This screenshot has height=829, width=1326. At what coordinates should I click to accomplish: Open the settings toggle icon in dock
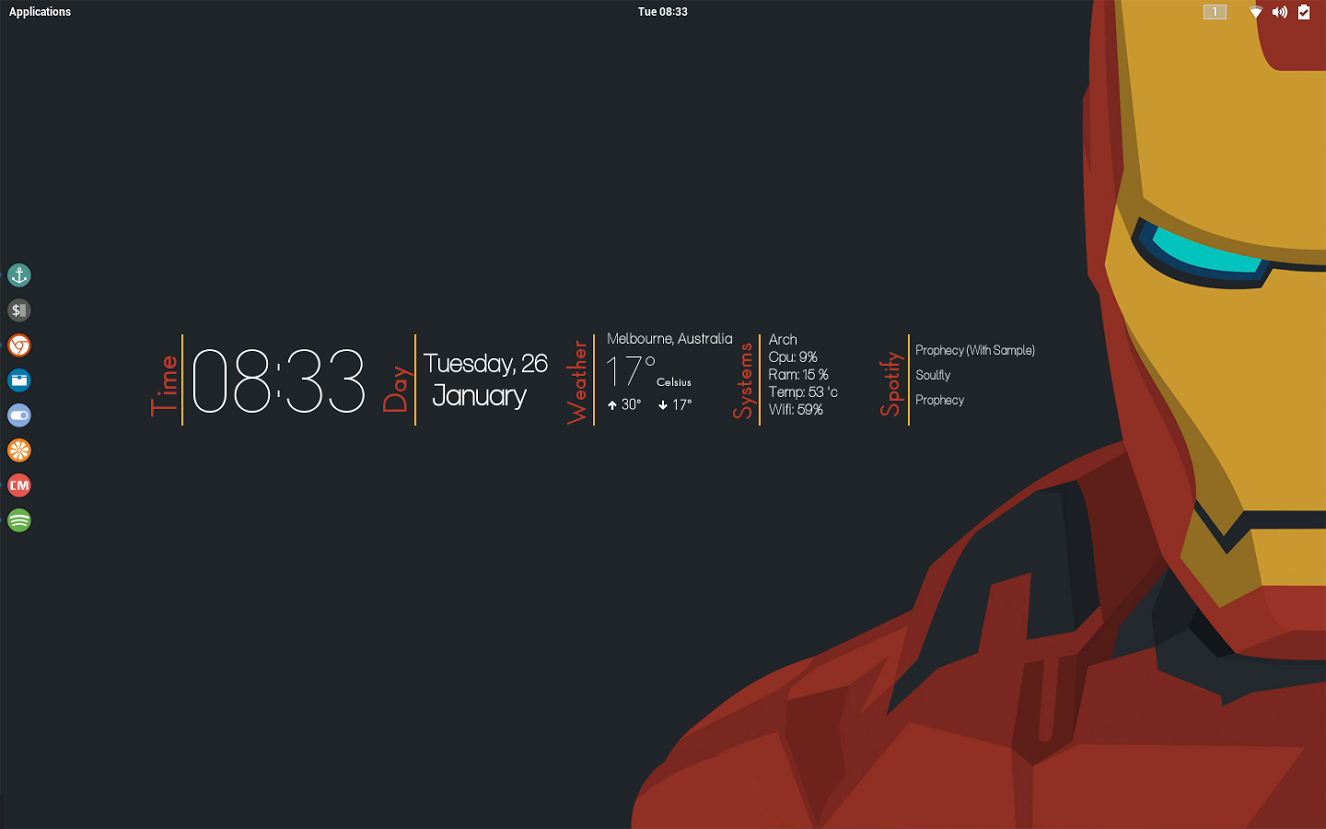pyautogui.click(x=19, y=415)
